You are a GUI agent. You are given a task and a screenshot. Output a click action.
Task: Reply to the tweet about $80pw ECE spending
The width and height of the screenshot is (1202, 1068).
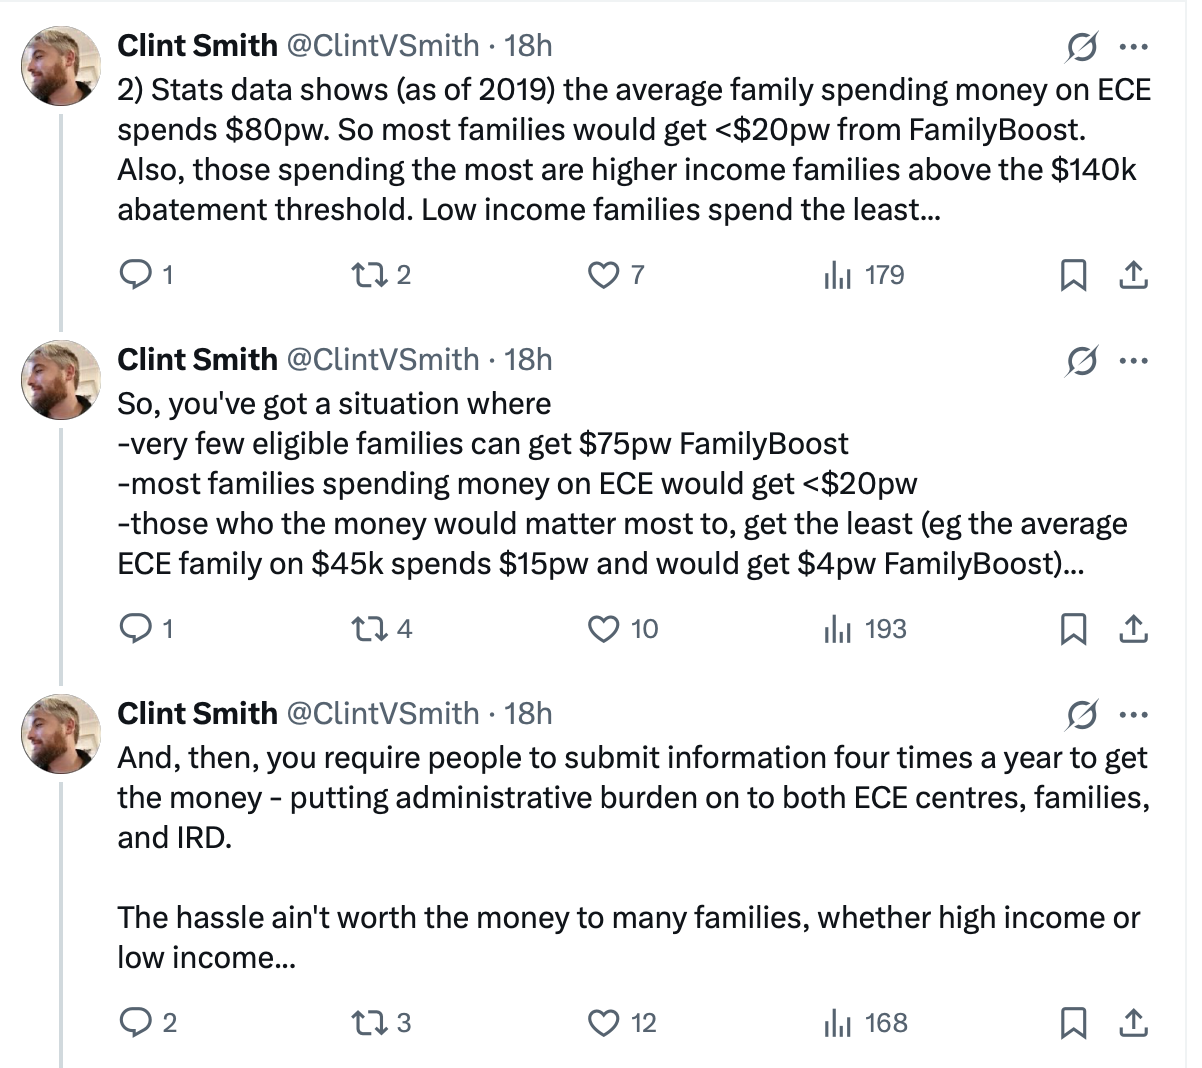pos(134,275)
